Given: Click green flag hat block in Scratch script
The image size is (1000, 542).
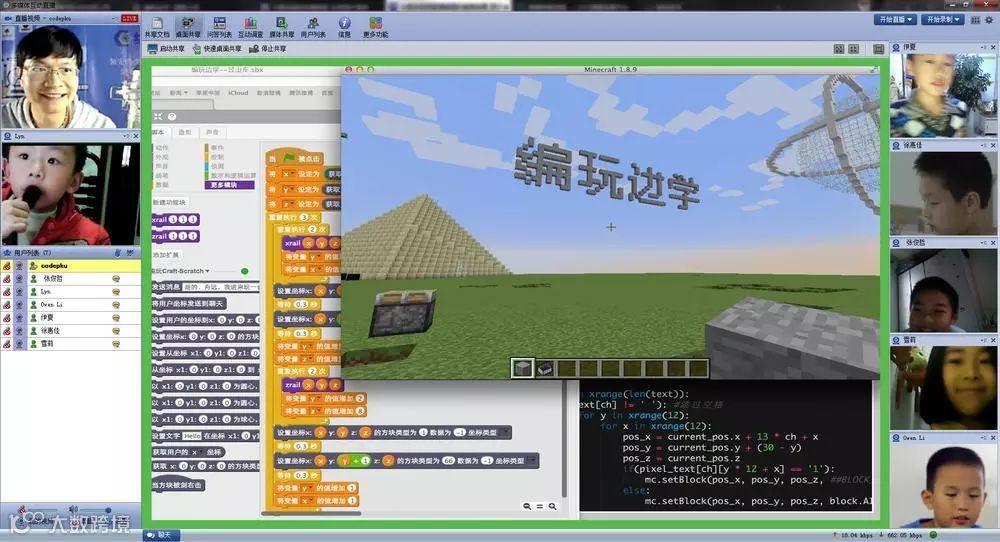Looking at the screenshot, I should (x=295, y=157).
